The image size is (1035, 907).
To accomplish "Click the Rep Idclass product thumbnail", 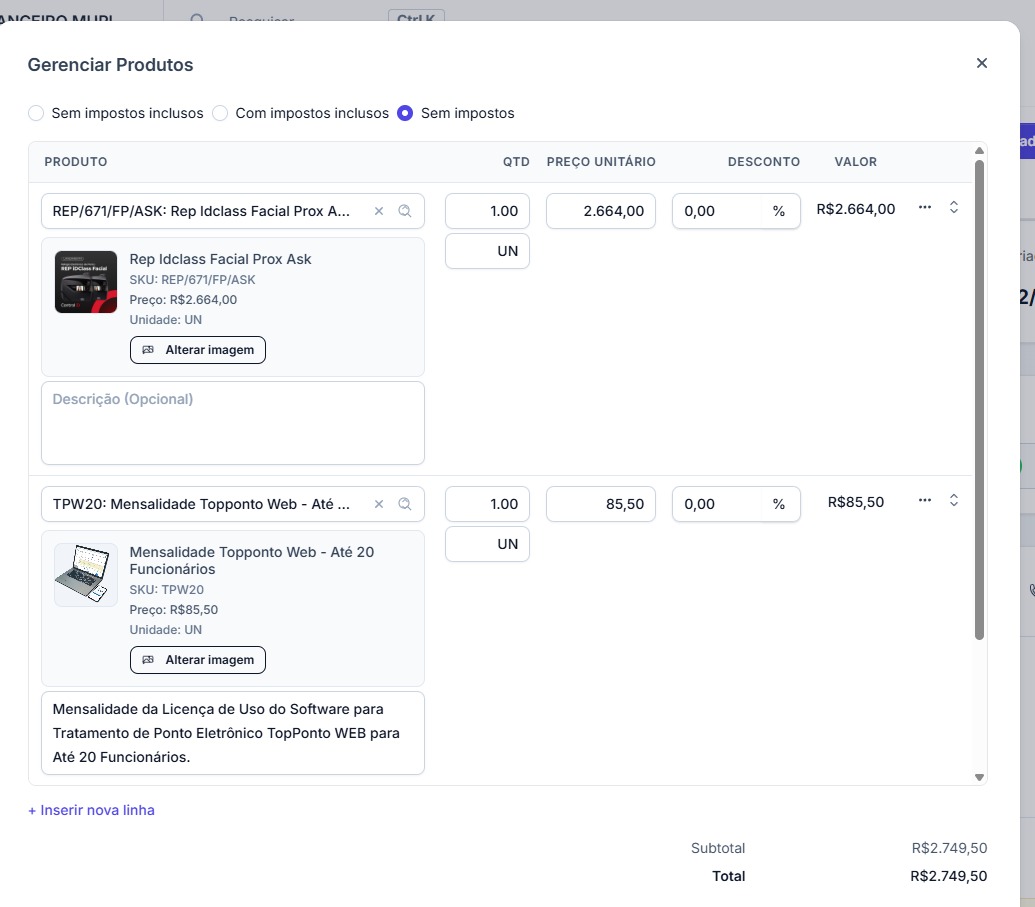I will (86, 282).
